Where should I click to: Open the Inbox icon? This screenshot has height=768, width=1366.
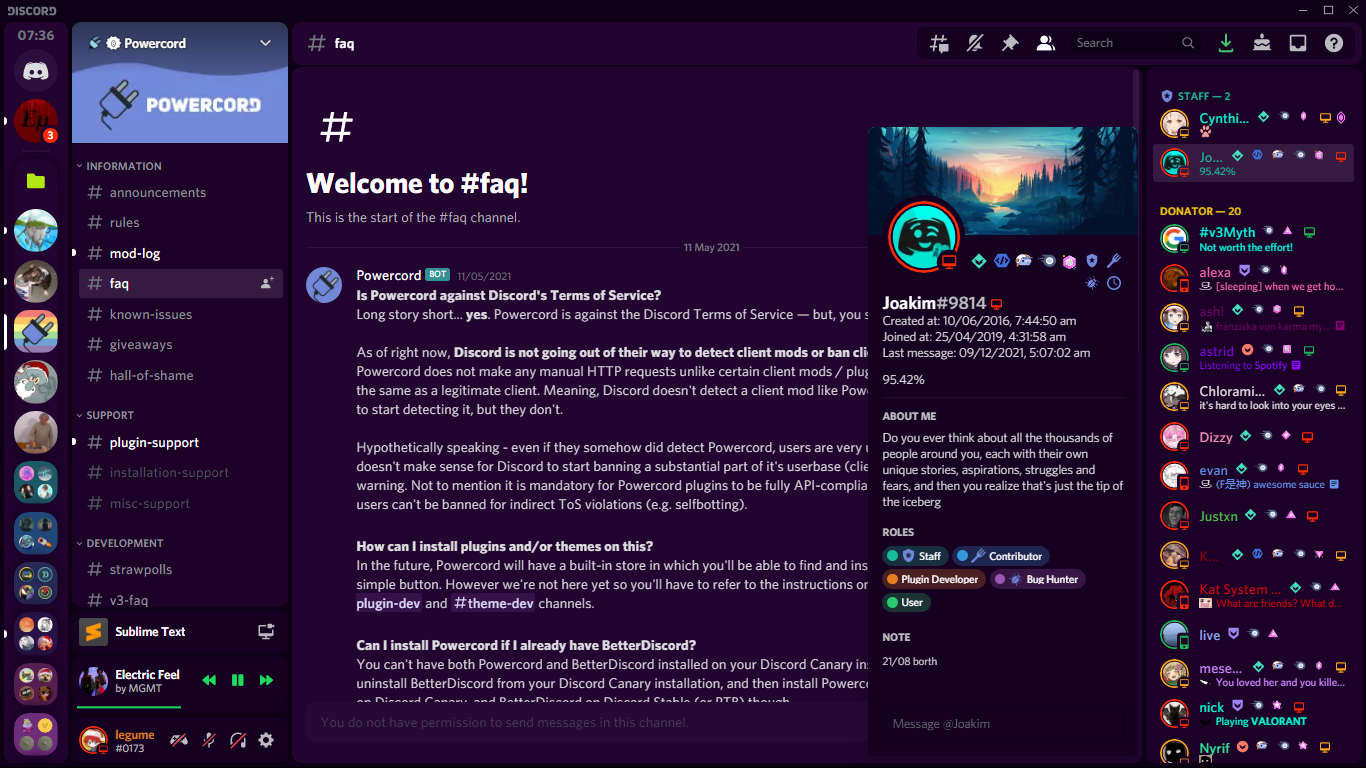(x=1298, y=43)
